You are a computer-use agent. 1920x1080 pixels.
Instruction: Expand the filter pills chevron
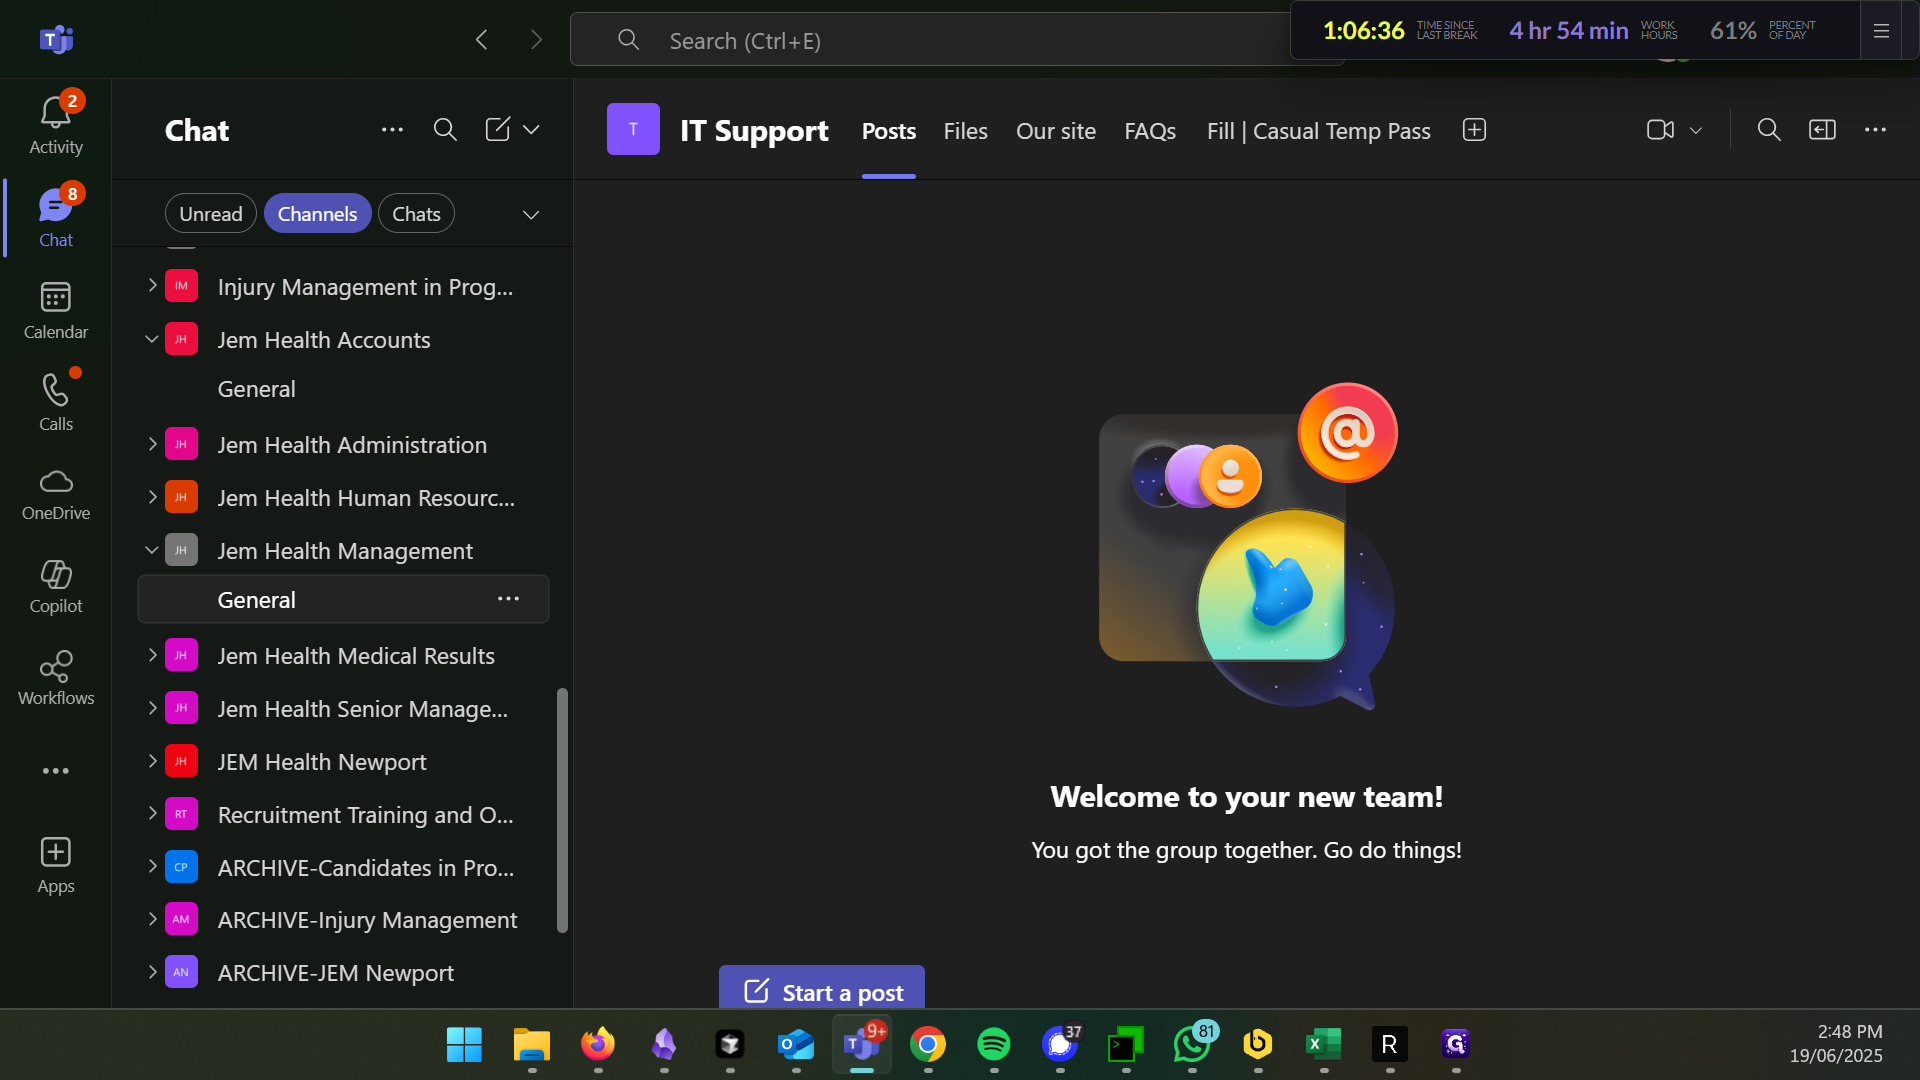531,215
